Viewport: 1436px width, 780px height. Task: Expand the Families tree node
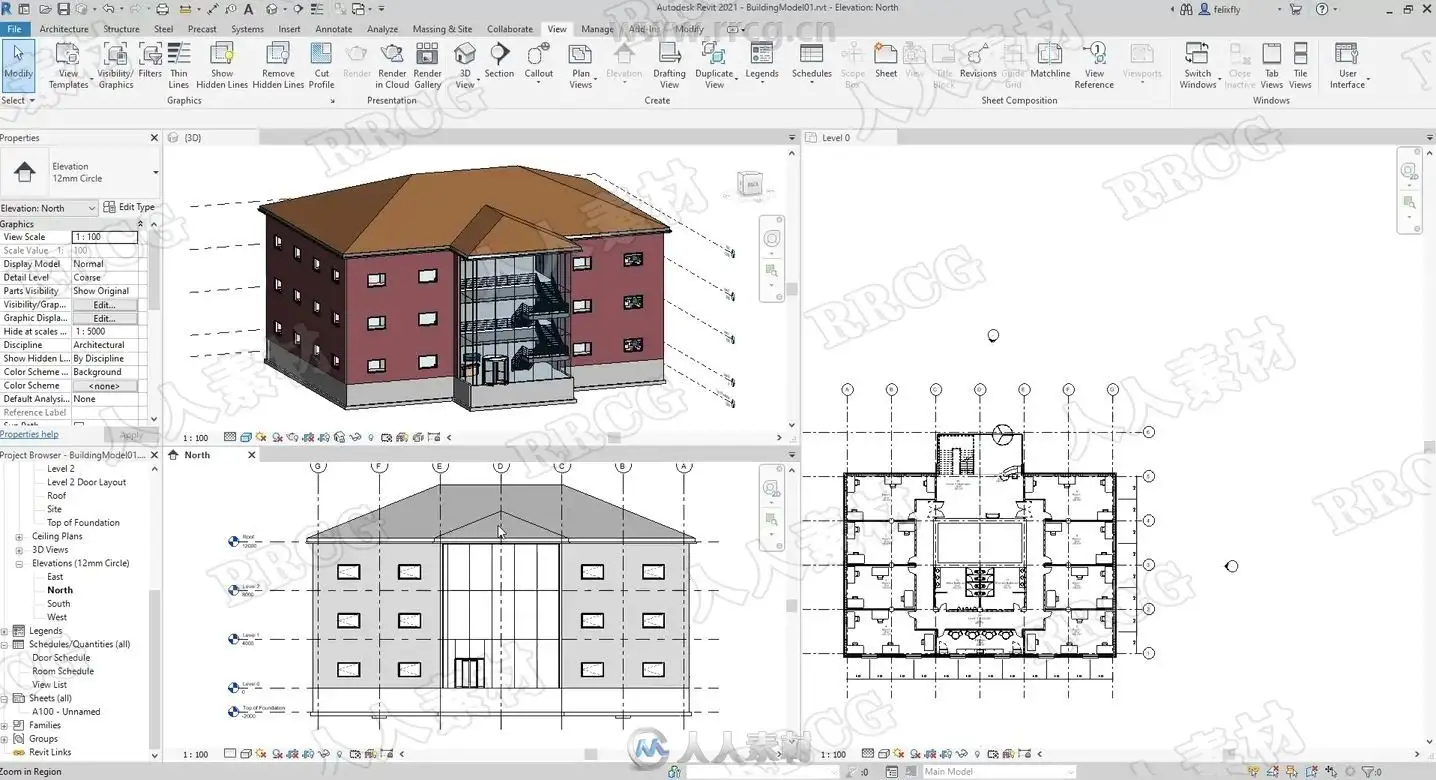point(5,726)
